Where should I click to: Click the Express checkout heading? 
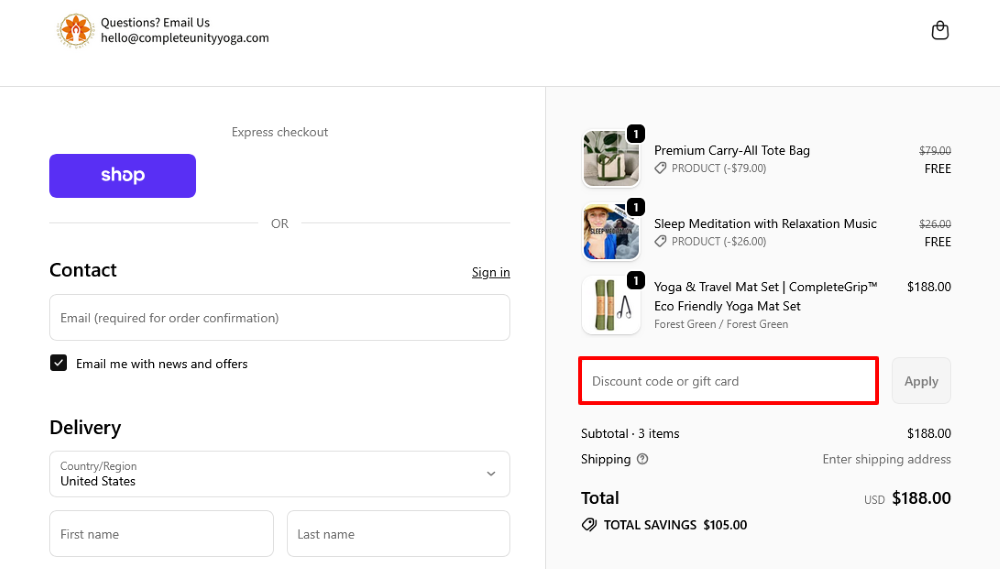[x=279, y=132]
